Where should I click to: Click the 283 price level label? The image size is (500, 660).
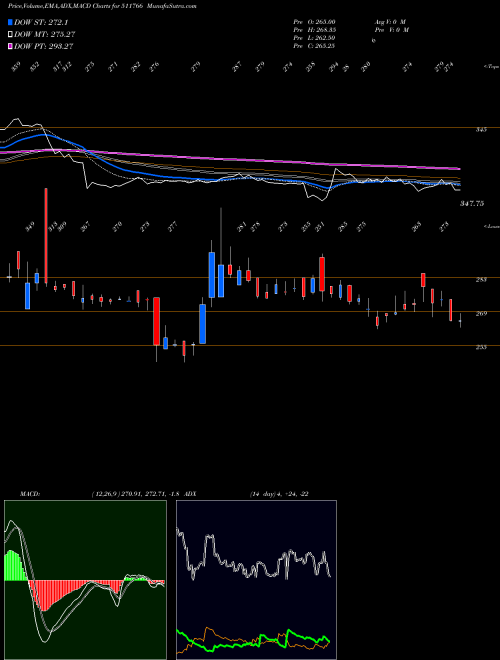click(x=481, y=279)
